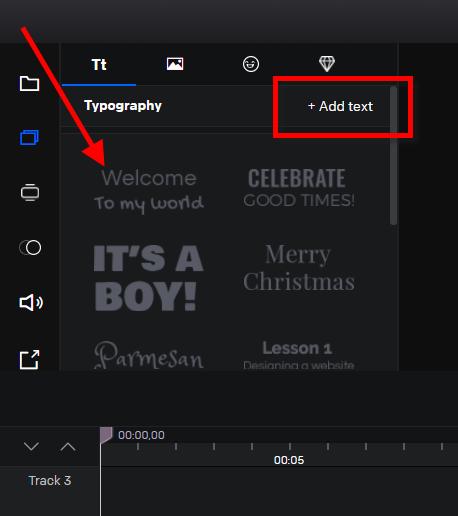Choose the Celebrate Good Times template
Screen dimensions: 458x516
pyautogui.click(x=299, y=188)
